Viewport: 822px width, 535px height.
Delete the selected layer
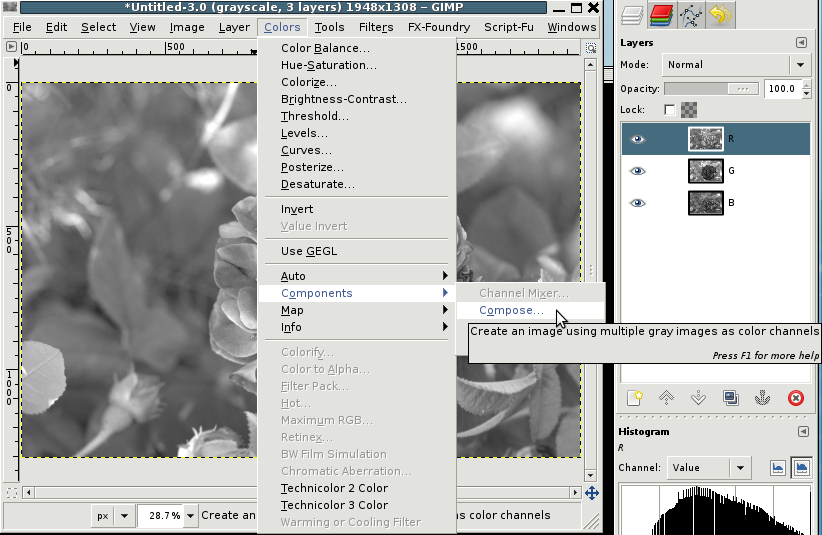795,398
